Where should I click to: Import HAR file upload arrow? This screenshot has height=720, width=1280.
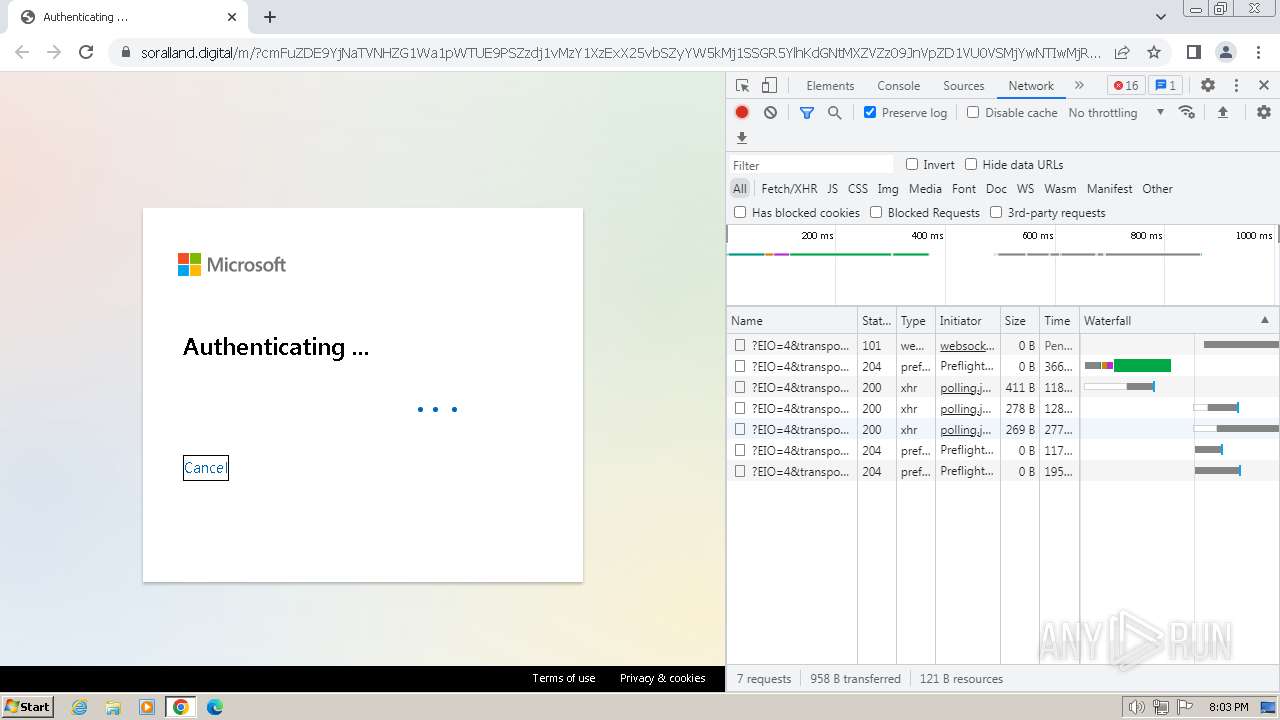(x=1222, y=113)
